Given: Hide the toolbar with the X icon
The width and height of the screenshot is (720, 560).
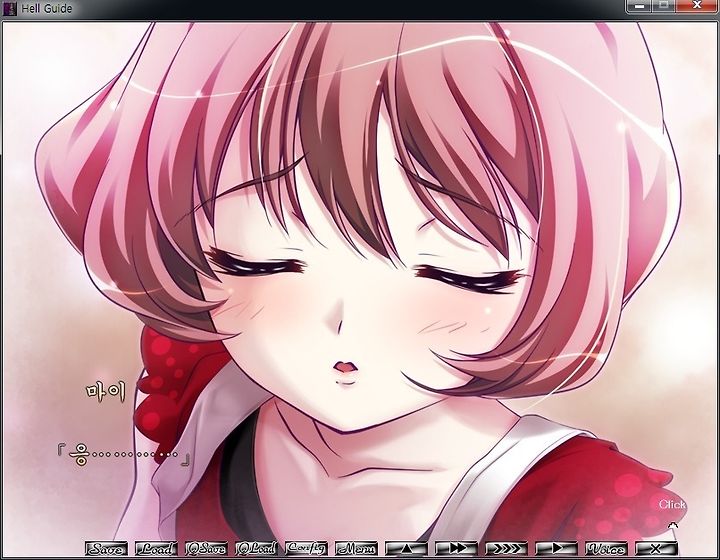Looking at the screenshot, I should click(656, 549).
